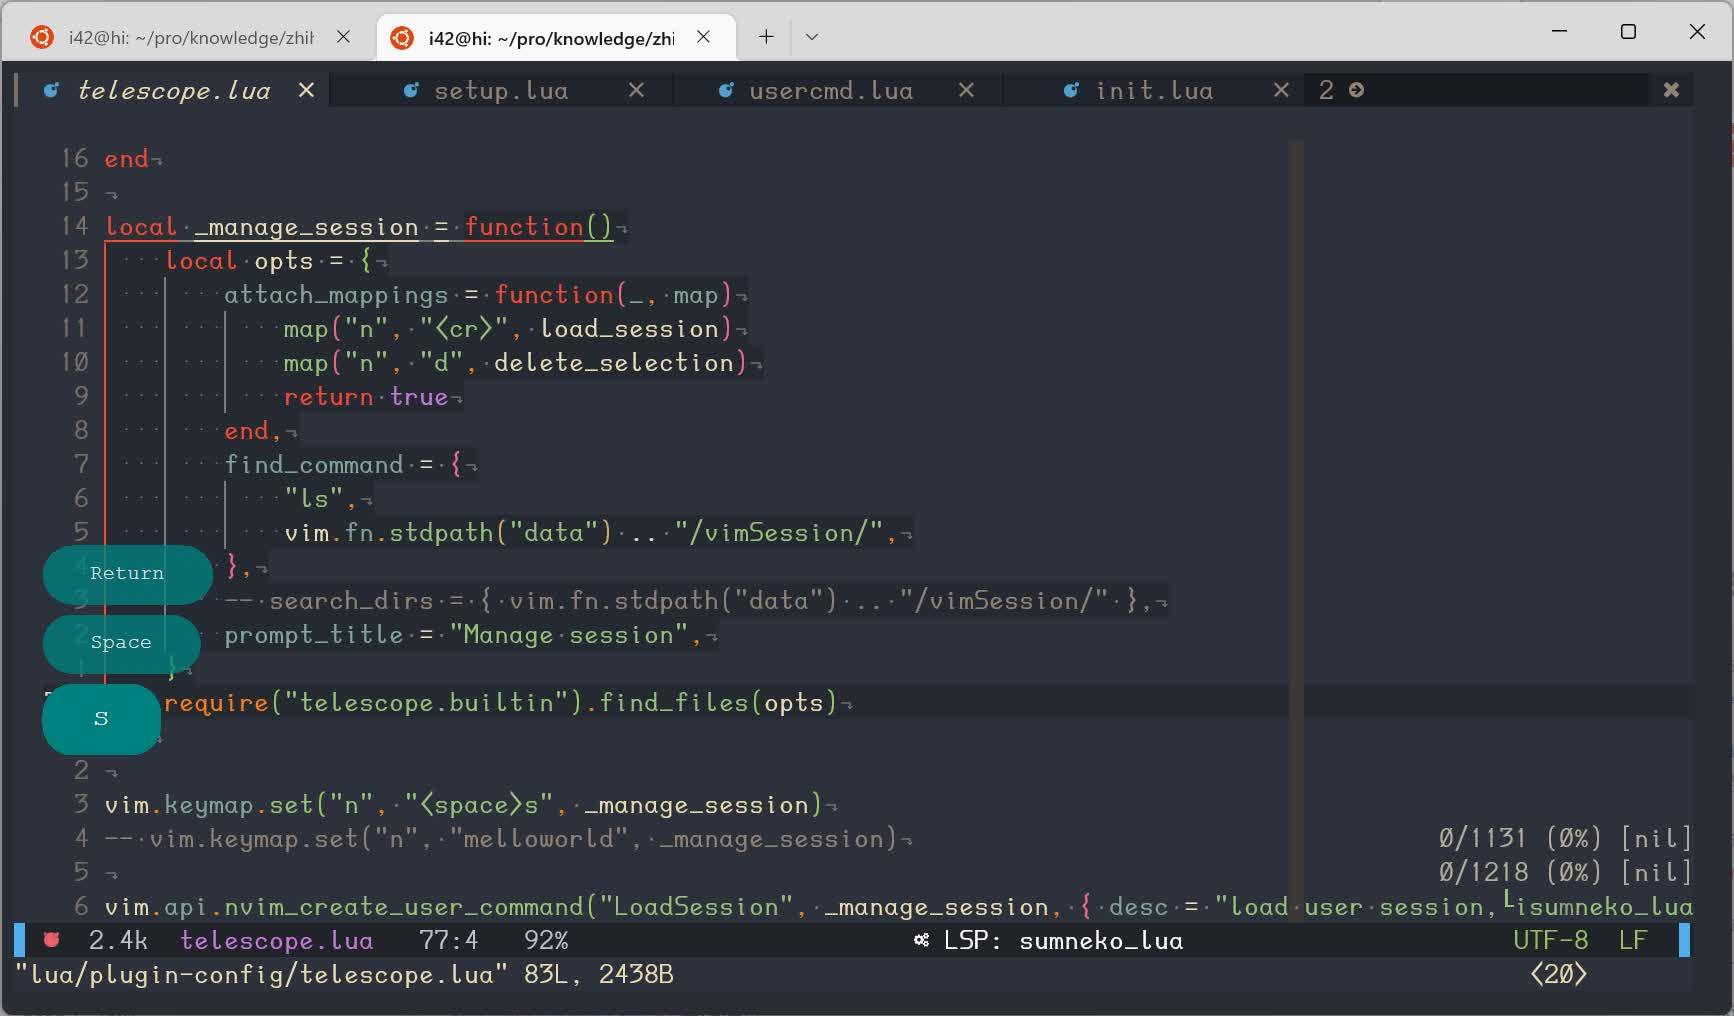The image size is (1734, 1016).
Task: Close the usercmd.lua buffer
Action: pos(965,89)
